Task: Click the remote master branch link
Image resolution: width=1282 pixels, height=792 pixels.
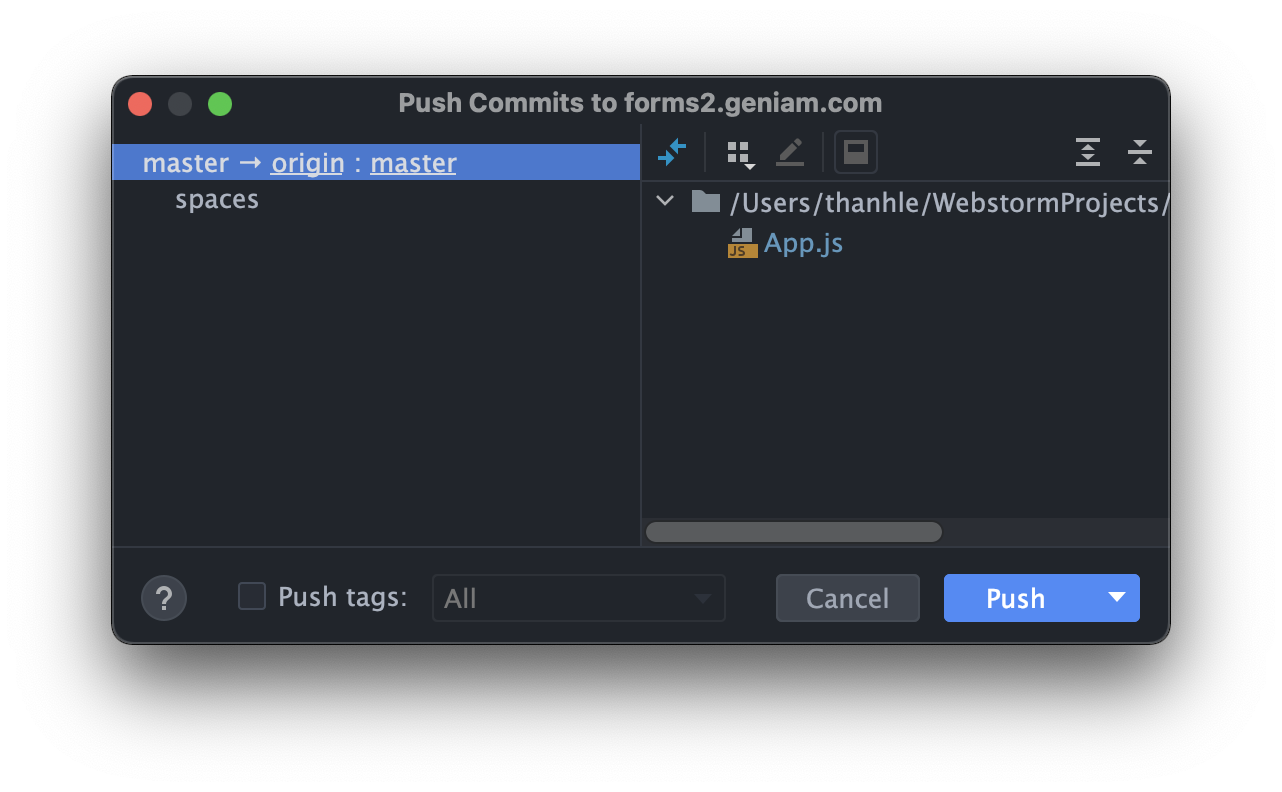Action: [x=413, y=163]
